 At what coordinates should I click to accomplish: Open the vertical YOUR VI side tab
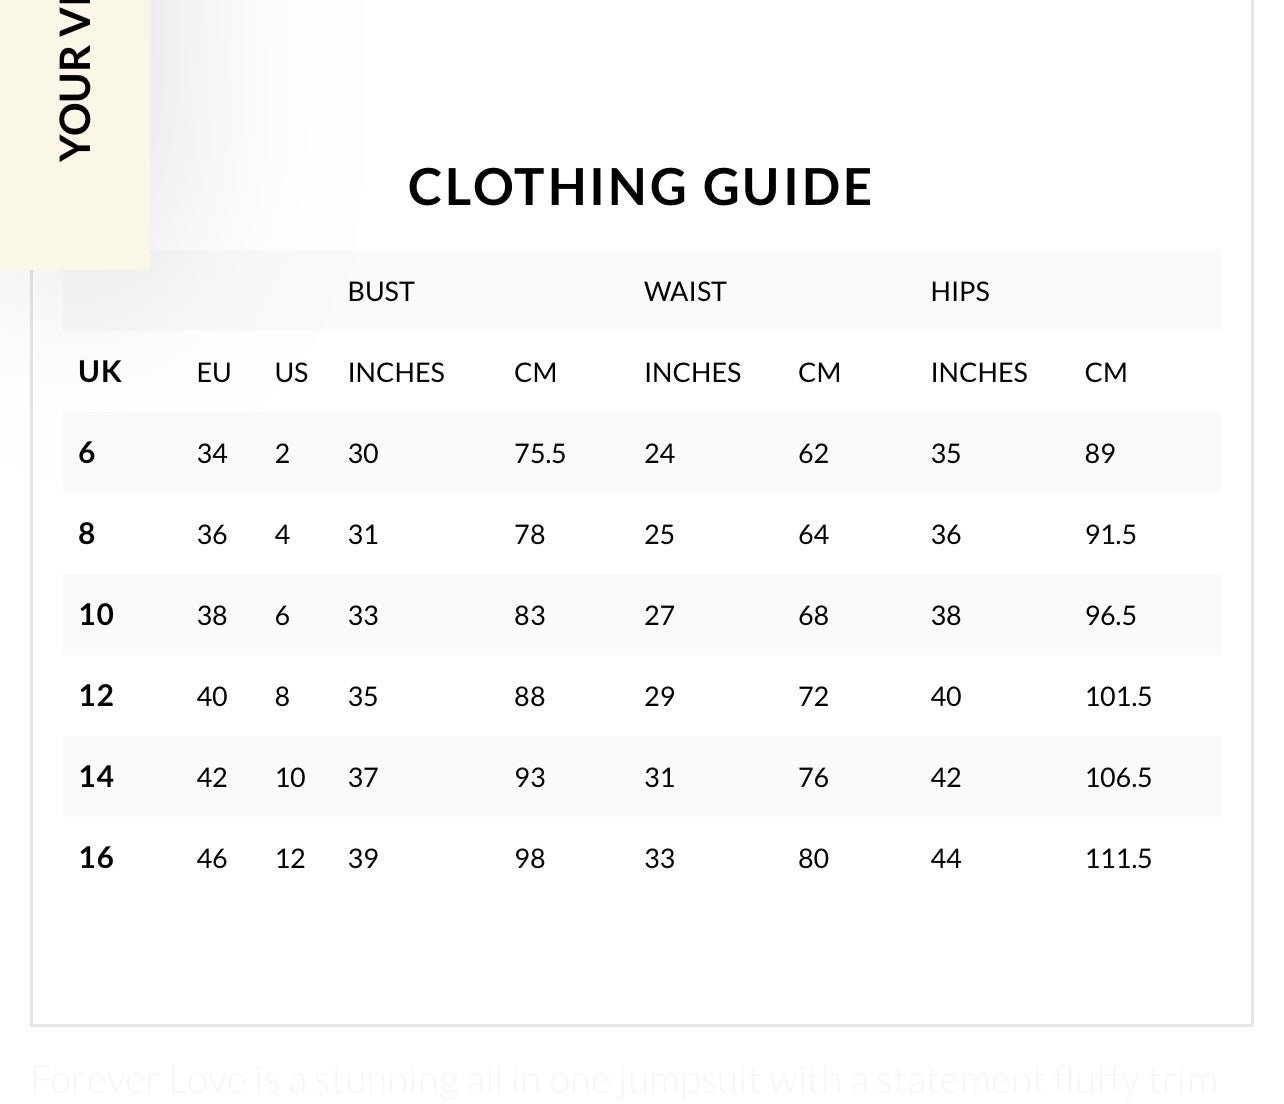[75, 134]
